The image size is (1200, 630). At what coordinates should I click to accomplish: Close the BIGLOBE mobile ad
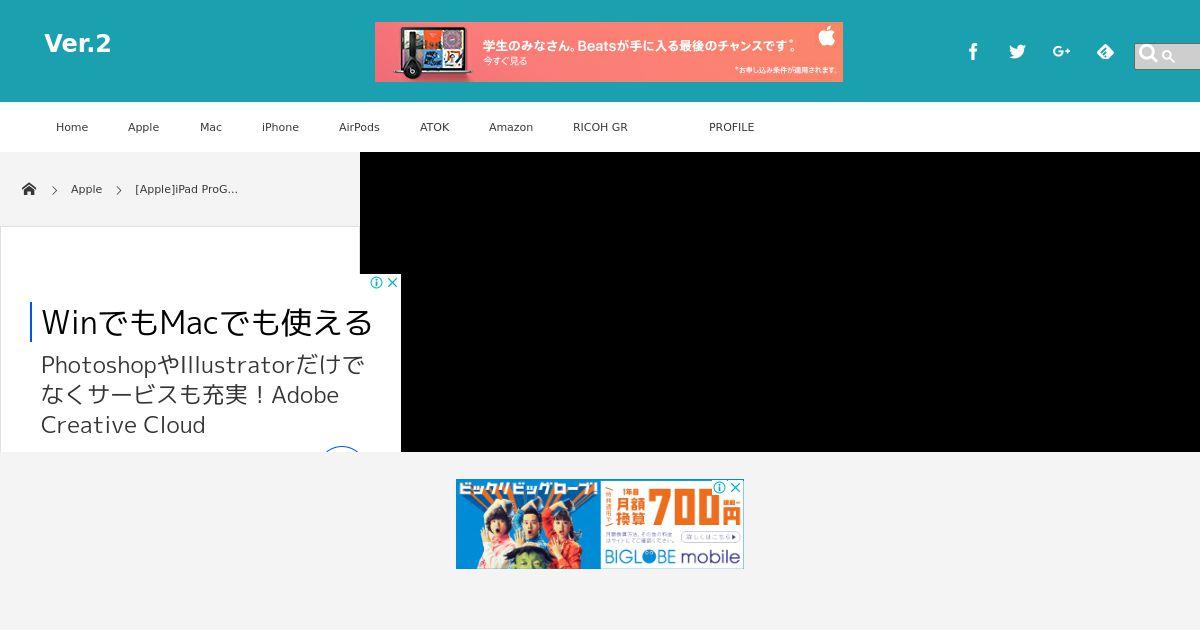click(735, 487)
